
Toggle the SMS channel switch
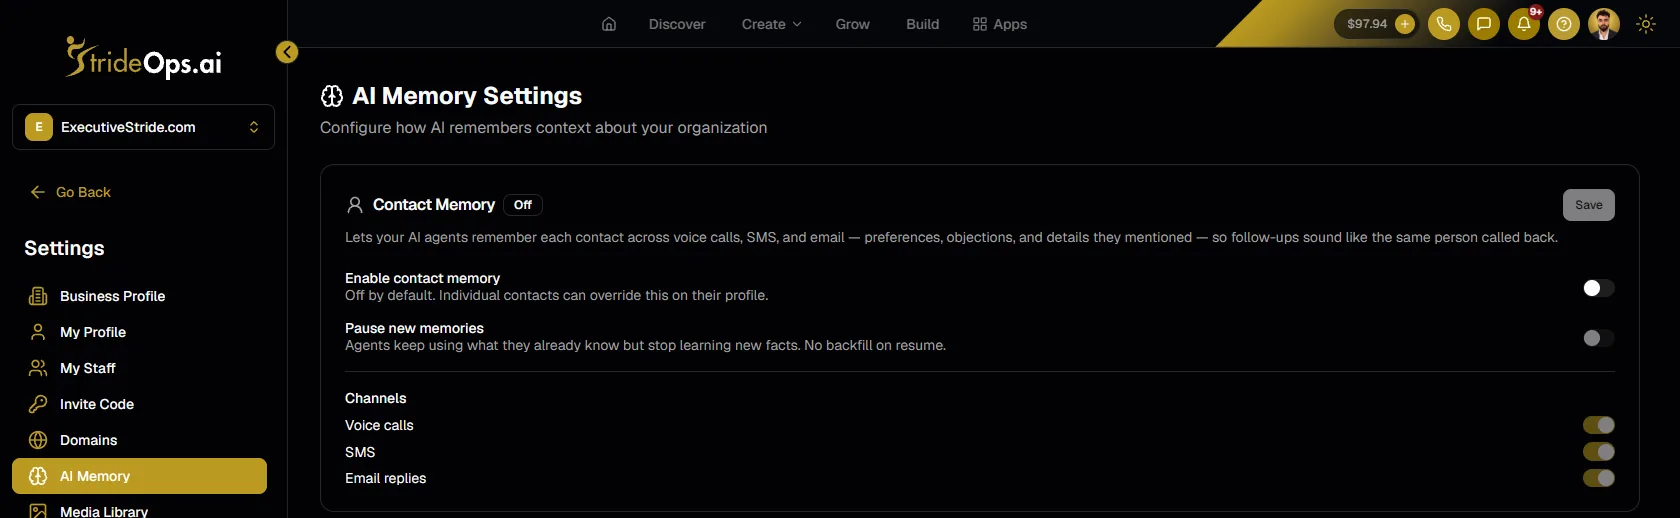1598,452
